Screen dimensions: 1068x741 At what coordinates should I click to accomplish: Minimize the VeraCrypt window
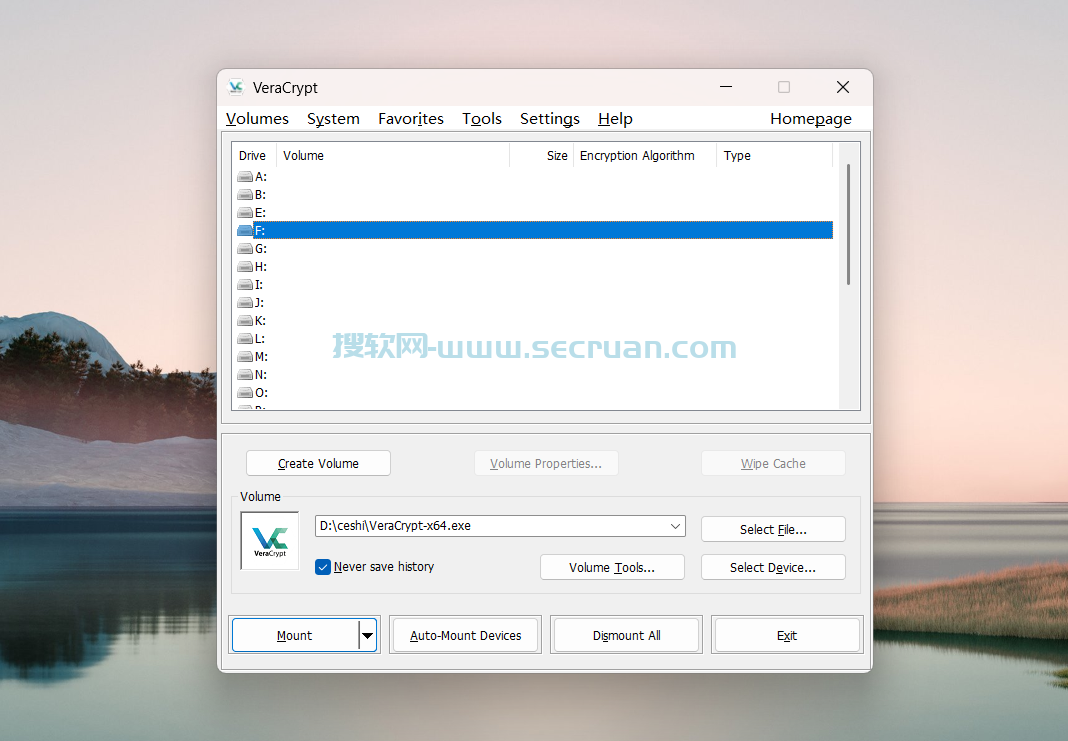(726, 87)
